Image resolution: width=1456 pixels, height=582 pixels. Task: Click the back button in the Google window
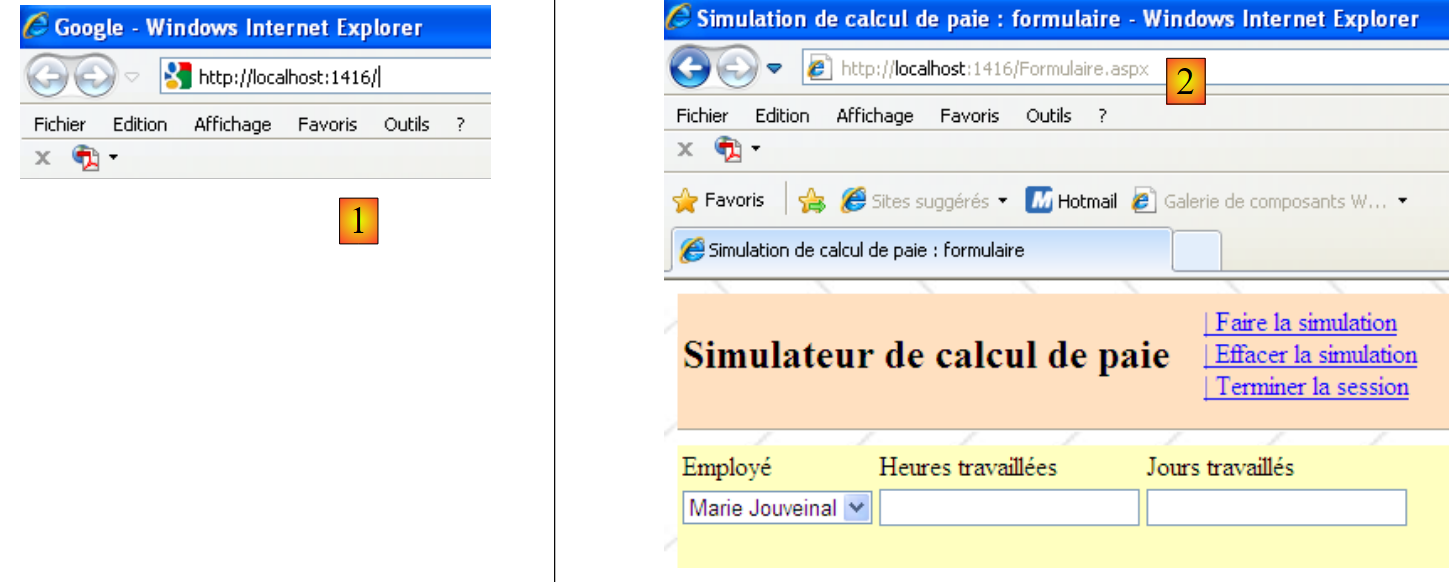pos(46,77)
